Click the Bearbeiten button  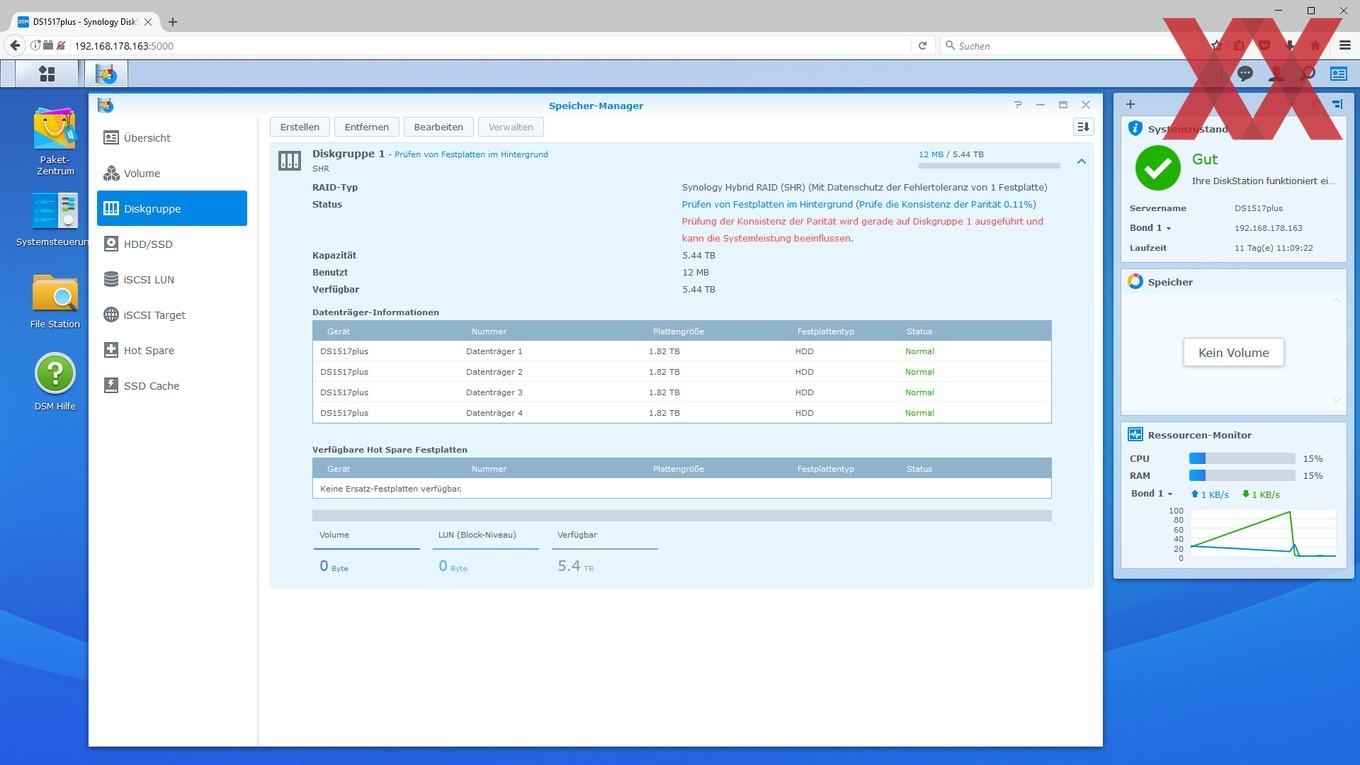pyautogui.click(x=438, y=127)
